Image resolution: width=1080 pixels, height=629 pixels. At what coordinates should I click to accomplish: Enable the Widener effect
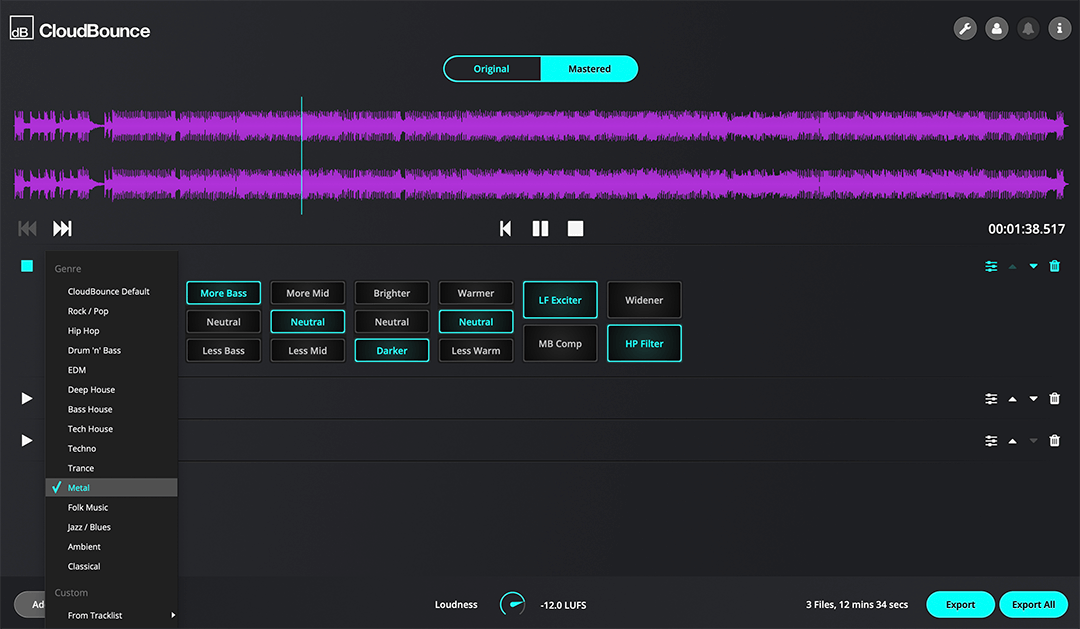644,300
